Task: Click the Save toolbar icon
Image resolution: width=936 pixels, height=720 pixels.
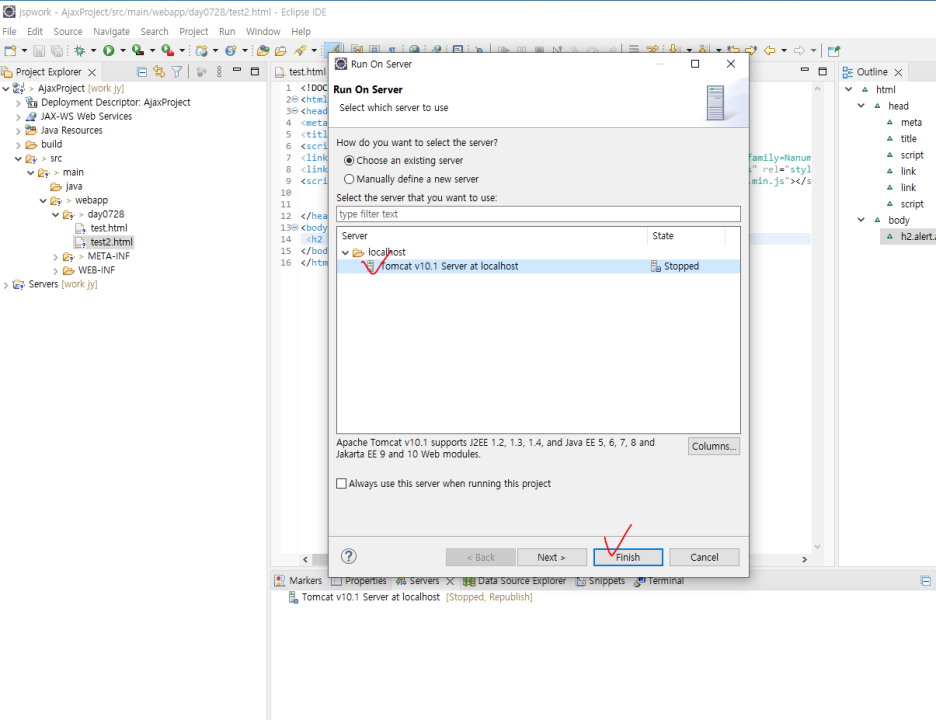Action: coord(39,51)
